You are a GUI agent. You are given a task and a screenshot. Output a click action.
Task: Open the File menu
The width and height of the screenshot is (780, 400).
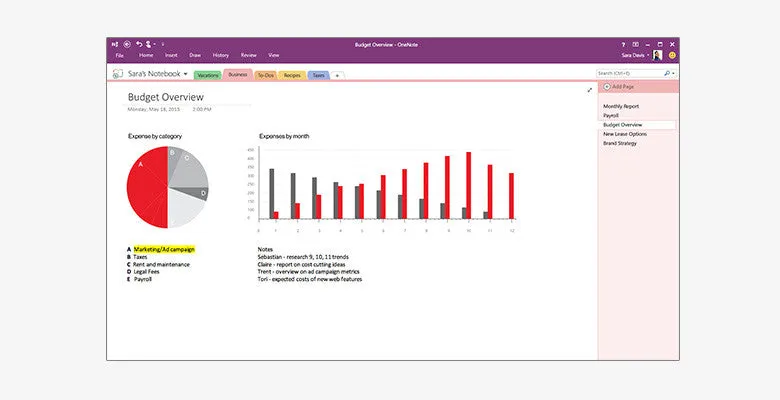119,55
